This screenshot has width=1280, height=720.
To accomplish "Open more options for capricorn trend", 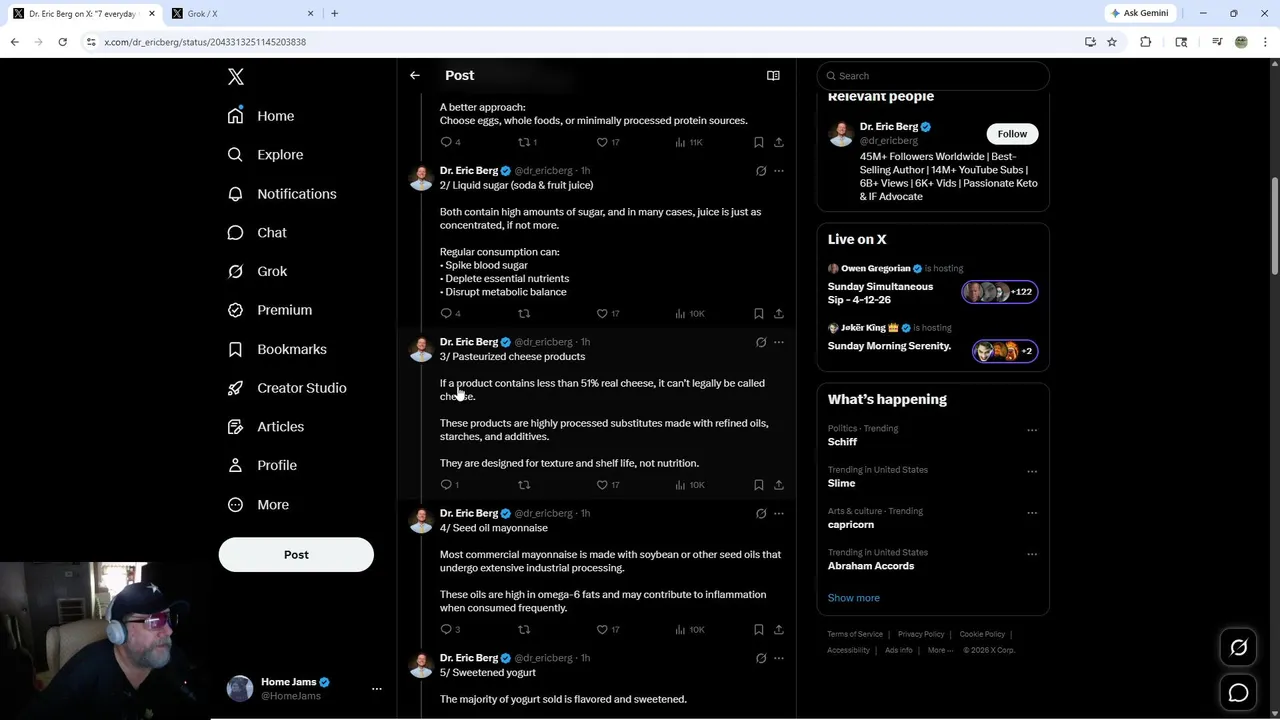I will coord(1032,513).
